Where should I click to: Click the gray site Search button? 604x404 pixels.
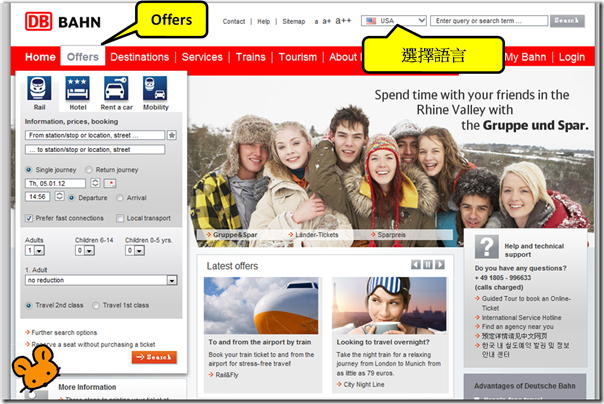(567, 21)
